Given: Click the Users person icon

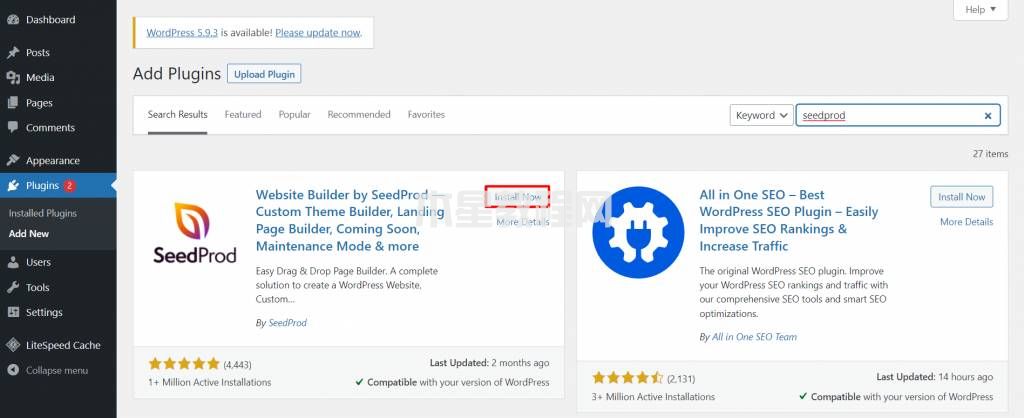Looking at the screenshot, I should [x=13, y=262].
